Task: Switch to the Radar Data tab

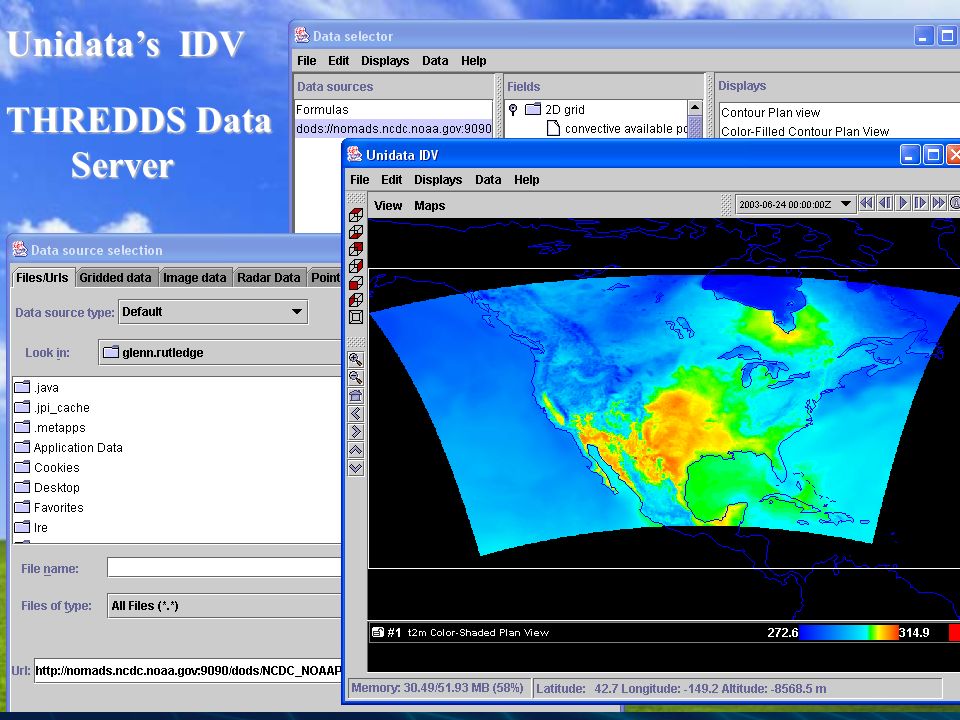Action: pos(269,277)
